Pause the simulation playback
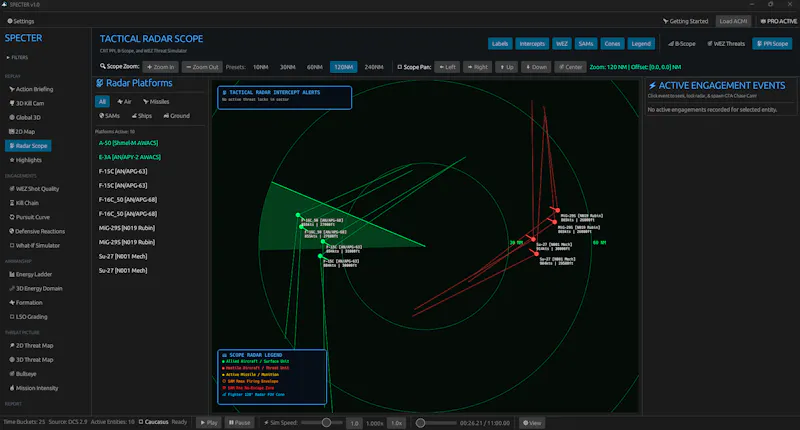800x430 pixels. [239, 423]
